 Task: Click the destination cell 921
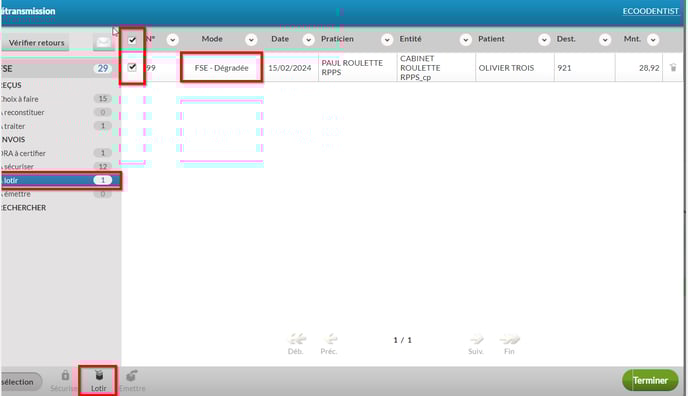(x=584, y=68)
